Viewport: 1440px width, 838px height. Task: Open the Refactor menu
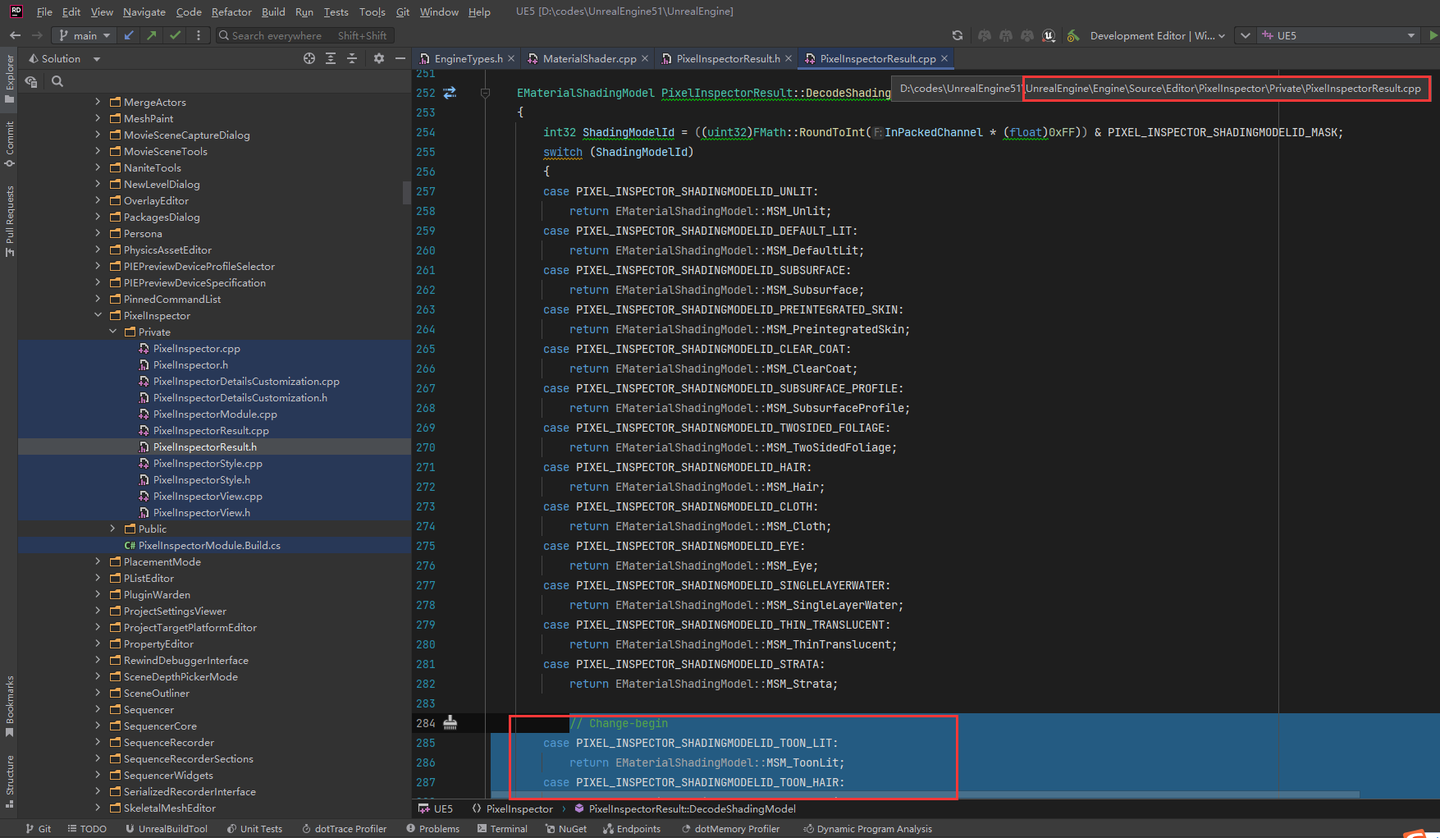(231, 12)
